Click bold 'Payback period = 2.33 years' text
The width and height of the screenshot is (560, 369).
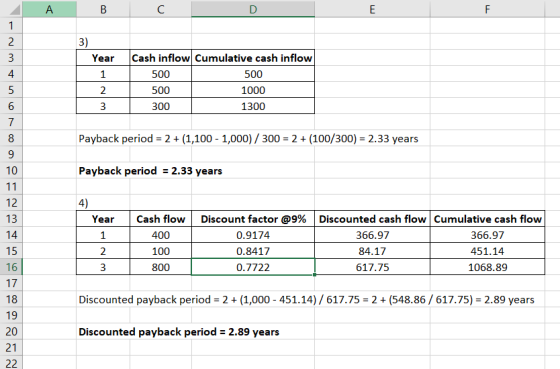(150, 171)
